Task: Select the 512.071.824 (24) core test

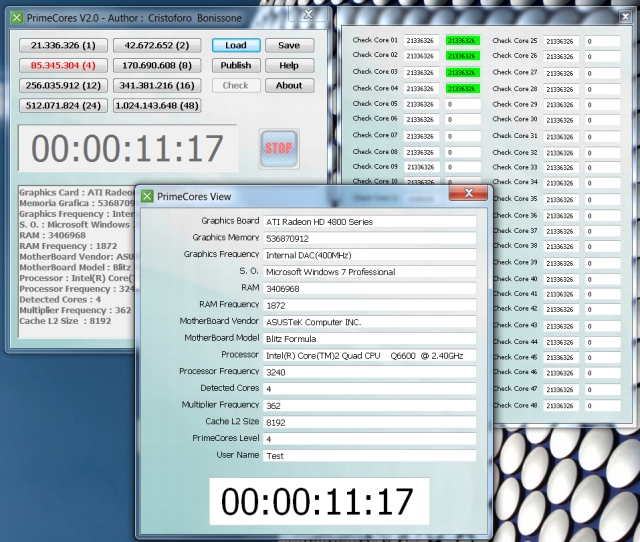Action: (x=63, y=105)
